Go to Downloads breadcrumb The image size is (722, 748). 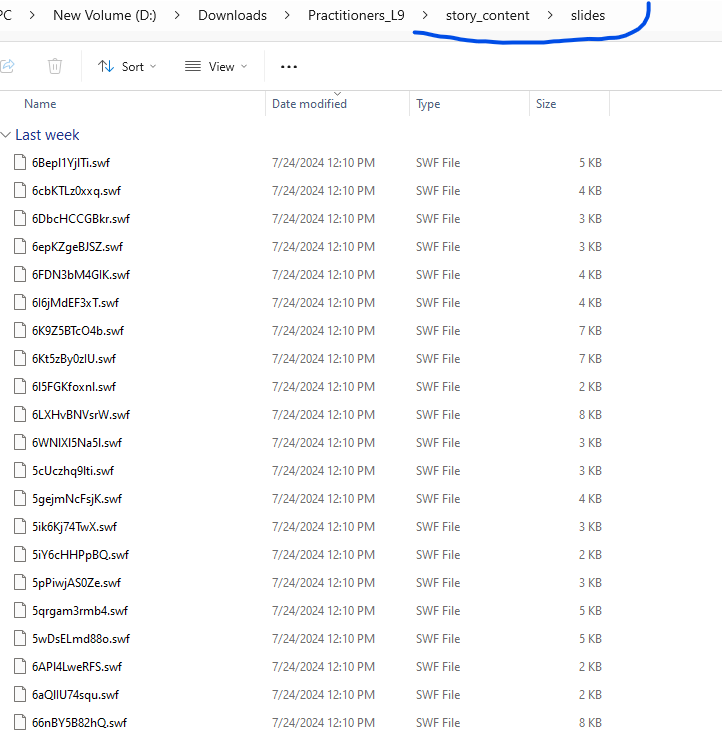pyautogui.click(x=232, y=15)
